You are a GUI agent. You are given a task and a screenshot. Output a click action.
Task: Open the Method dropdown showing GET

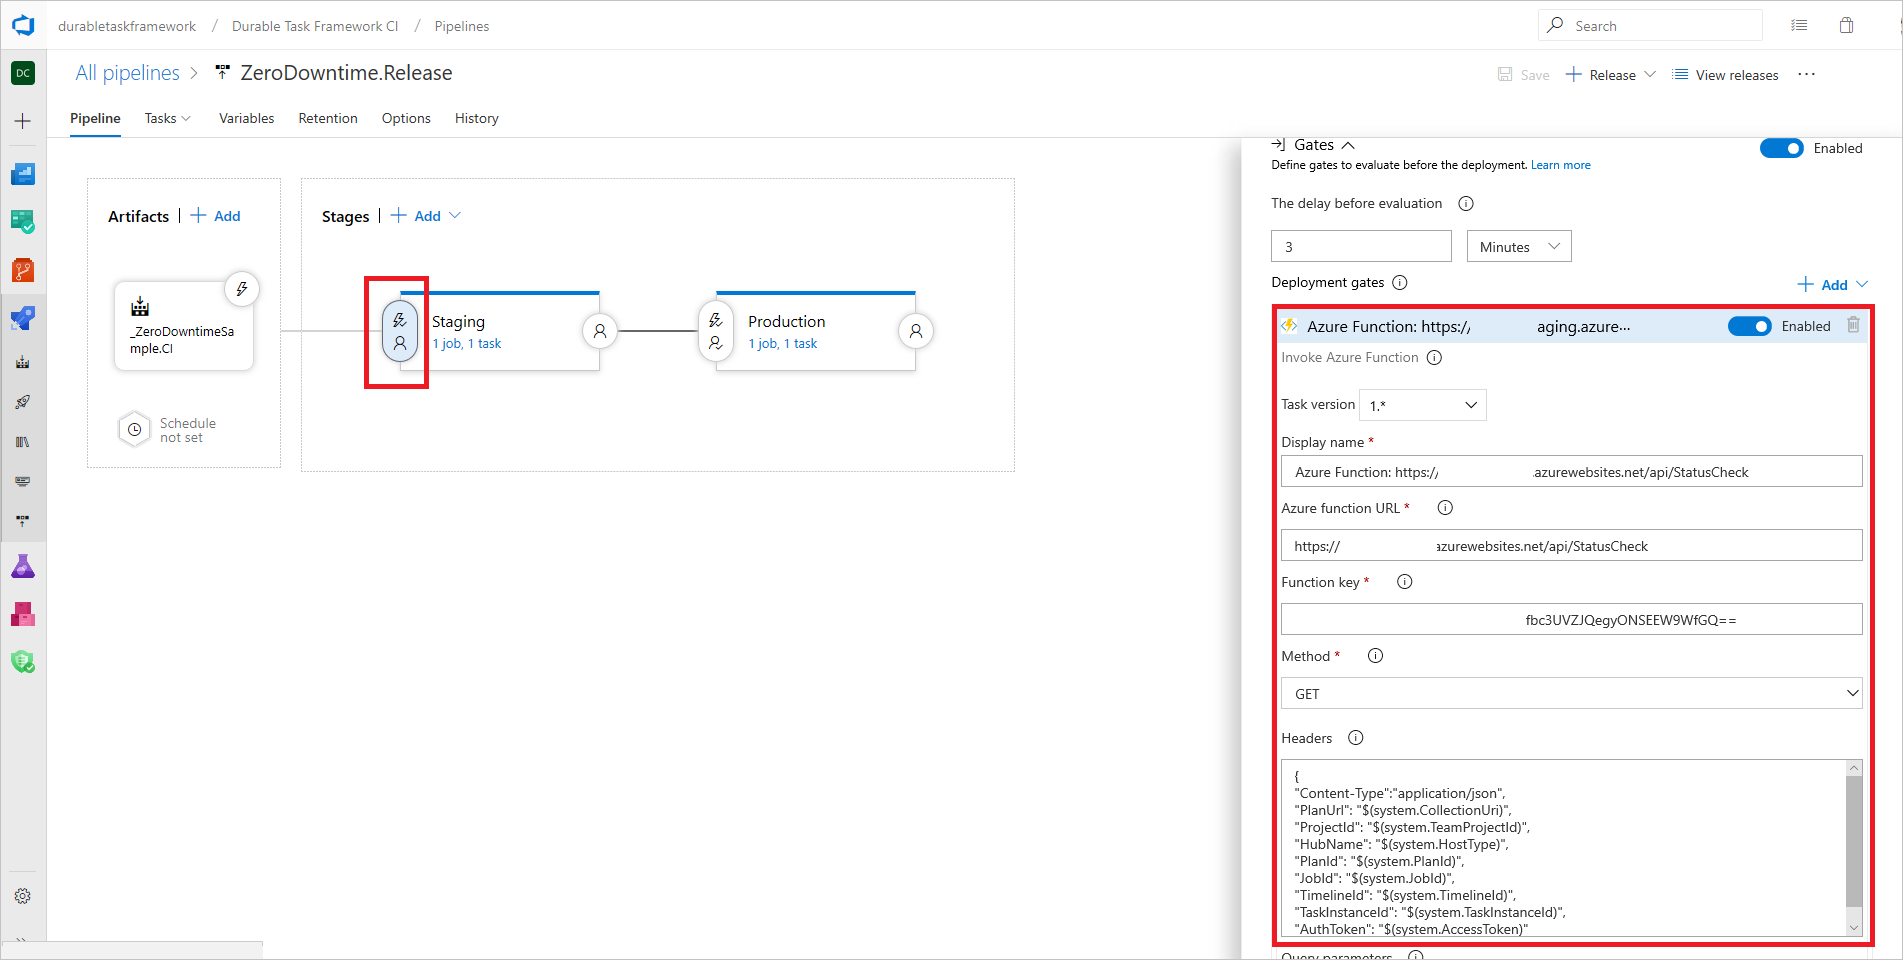point(1570,693)
